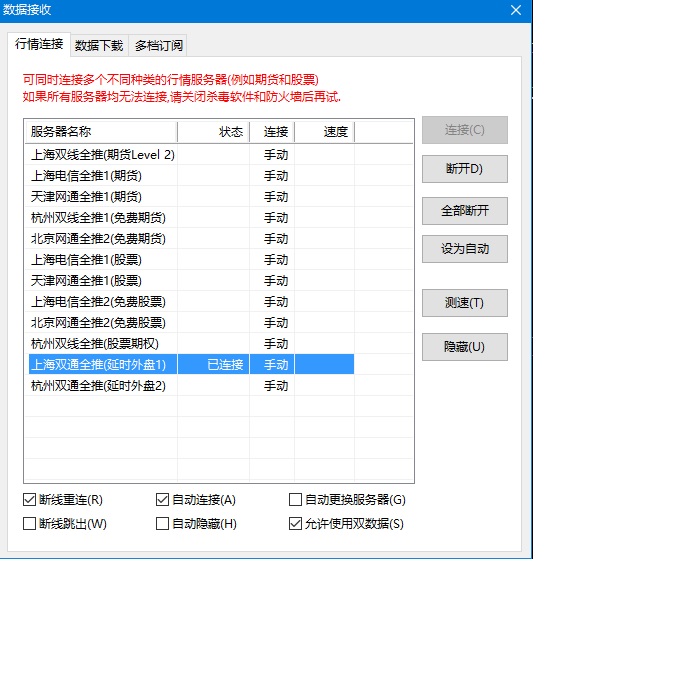Click the 连接(C) button
700x700 pixels.
pyautogui.click(x=465, y=130)
